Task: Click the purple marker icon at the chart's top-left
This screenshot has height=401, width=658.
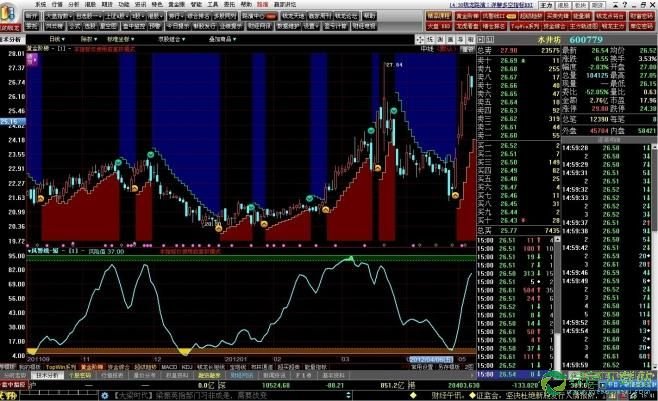Action: tap(32, 60)
